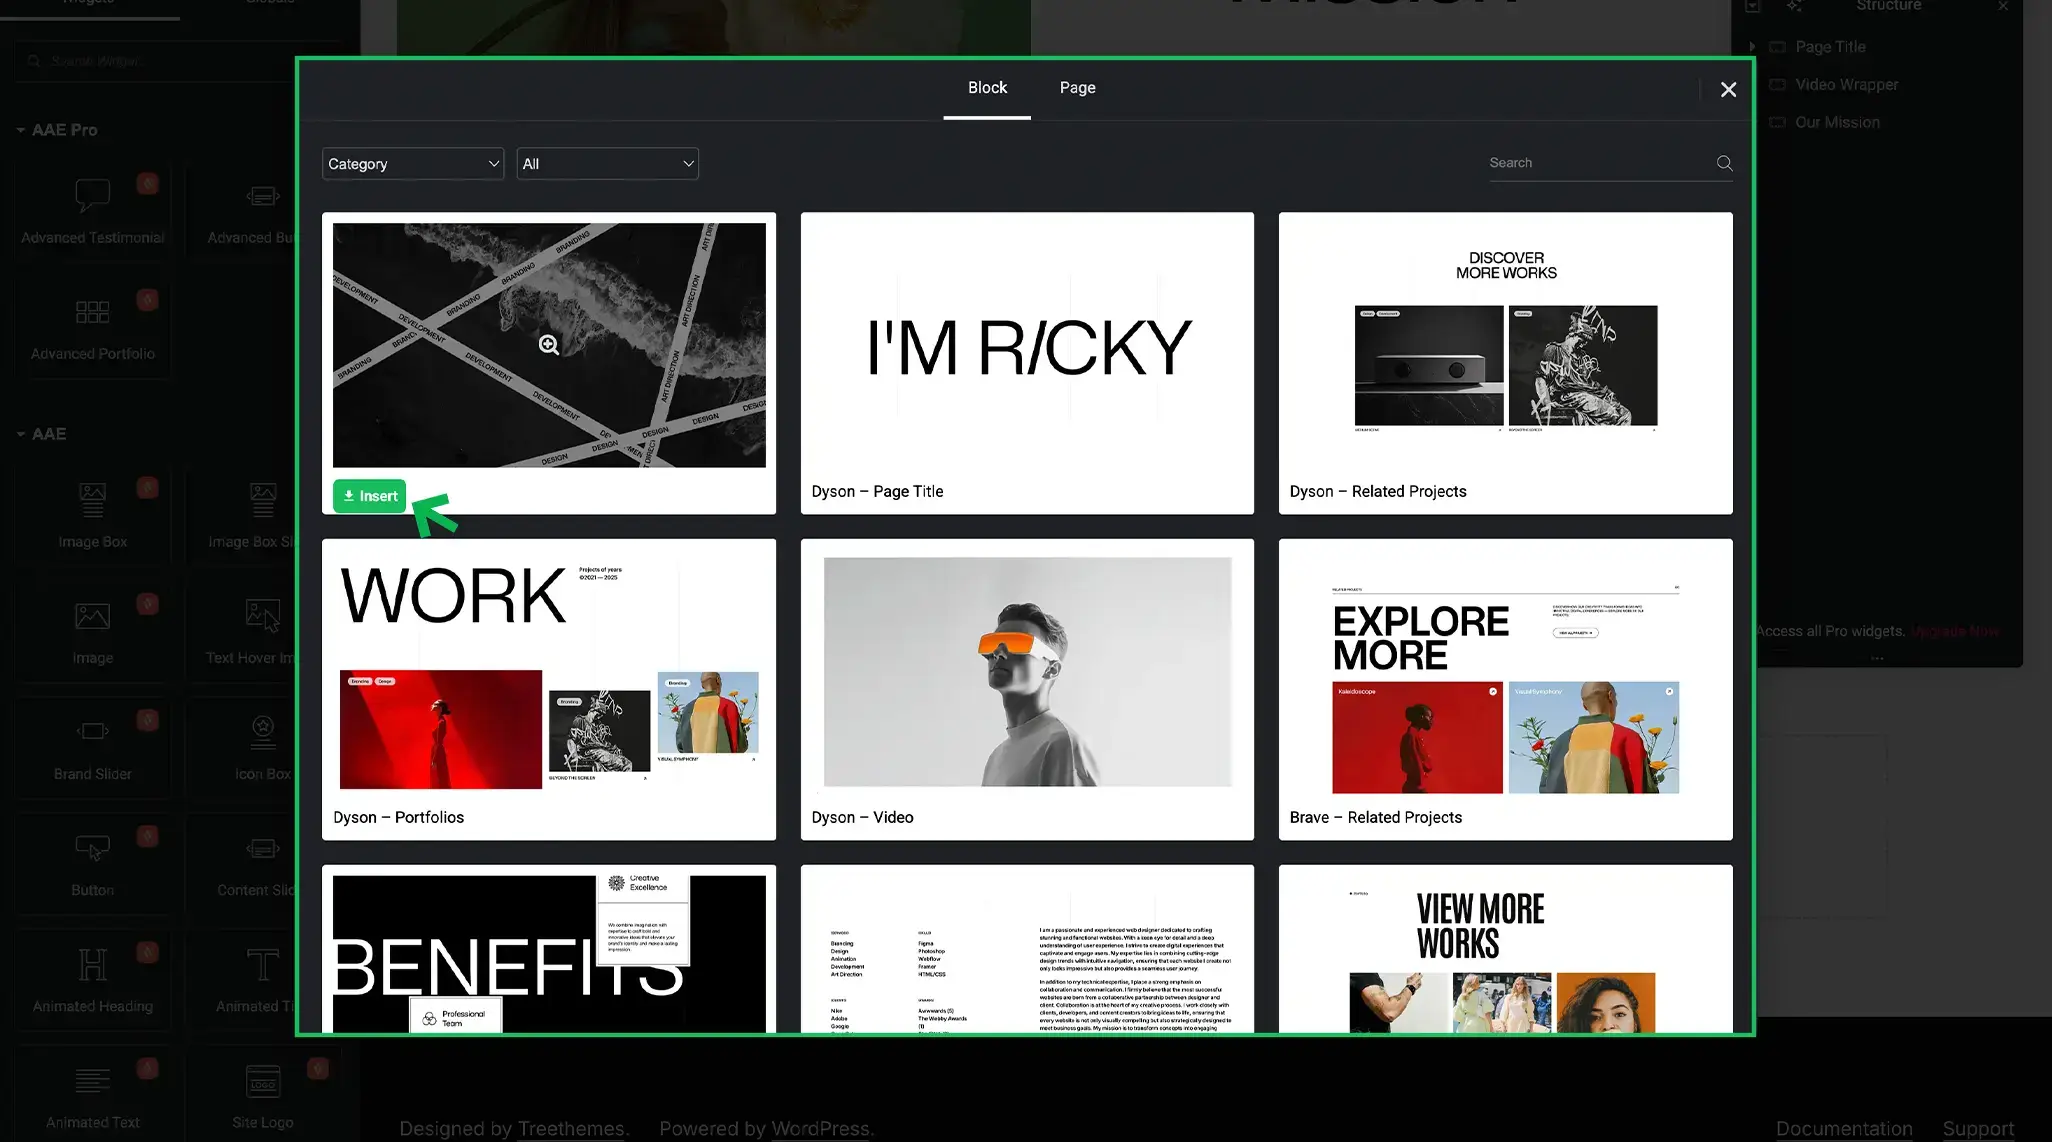Image resolution: width=2052 pixels, height=1142 pixels.
Task: Select the Site Logo widget icon
Action: click(262, 1081)
